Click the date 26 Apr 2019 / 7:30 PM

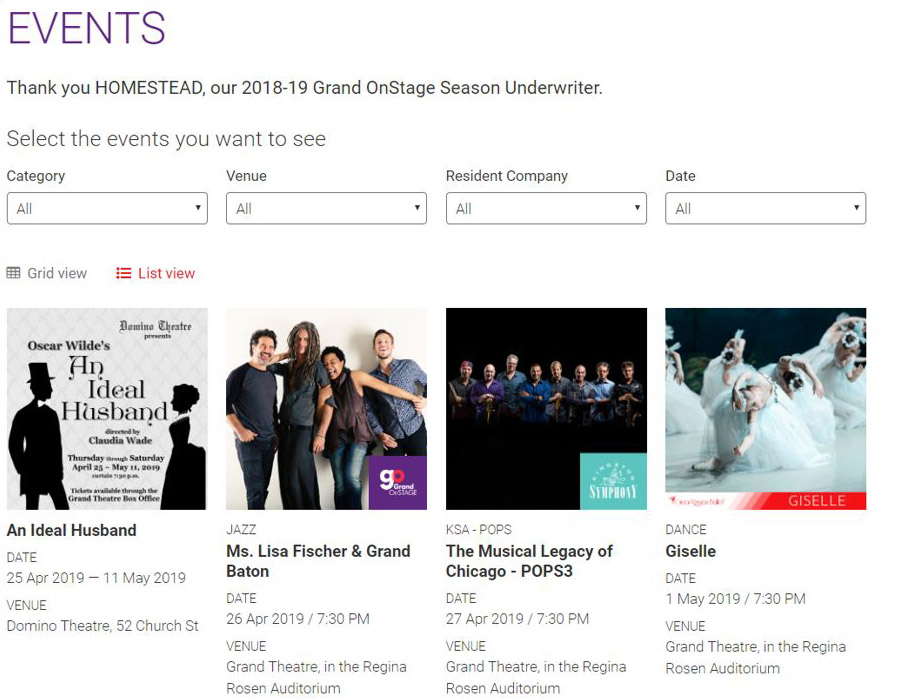pyautogui.click(x=298, y=619)
